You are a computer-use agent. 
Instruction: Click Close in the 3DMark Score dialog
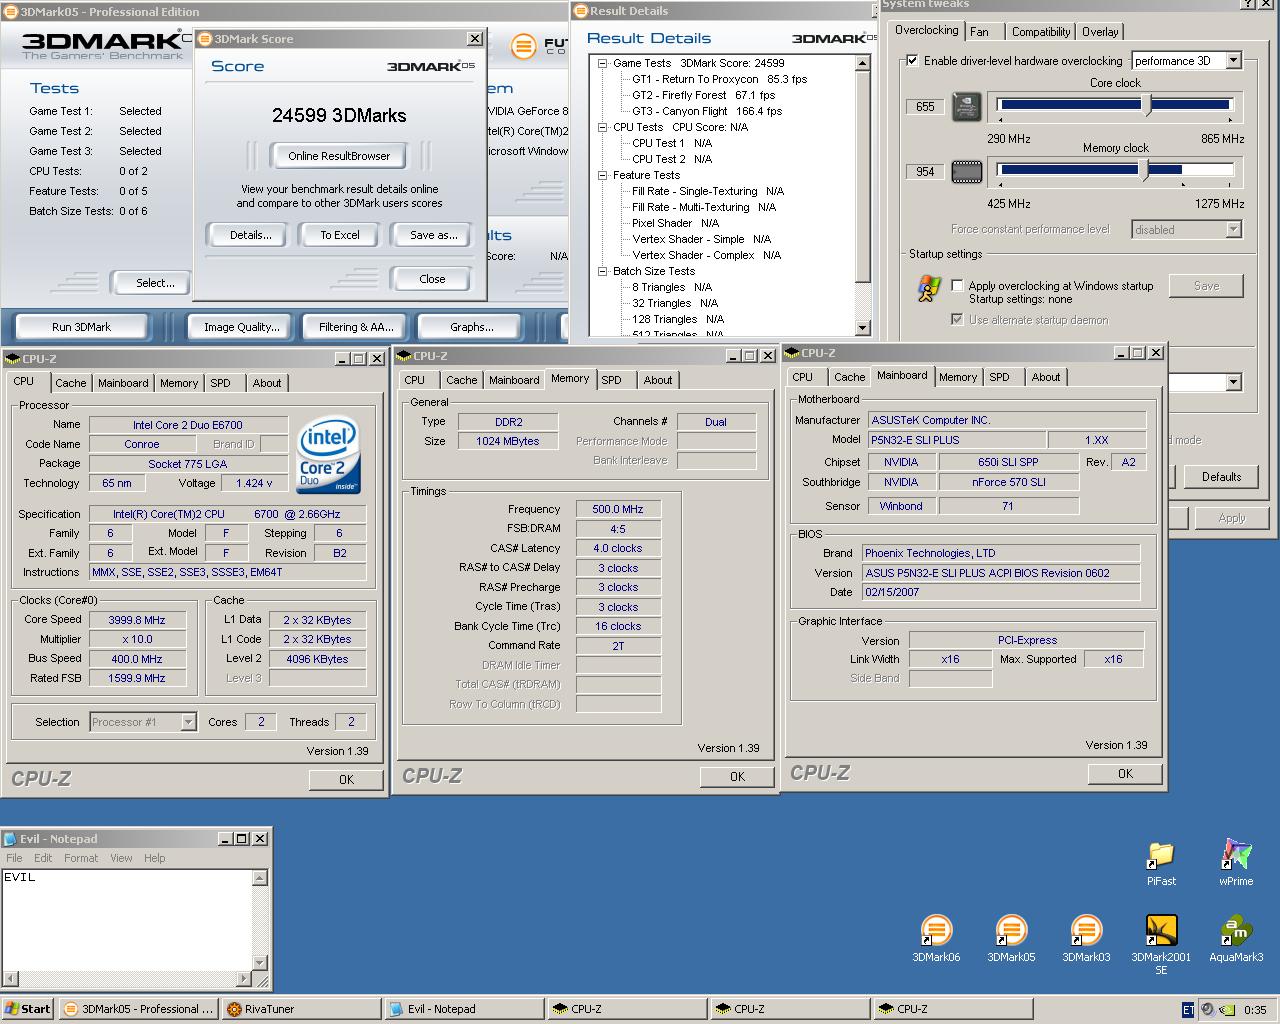pos(432,279)
